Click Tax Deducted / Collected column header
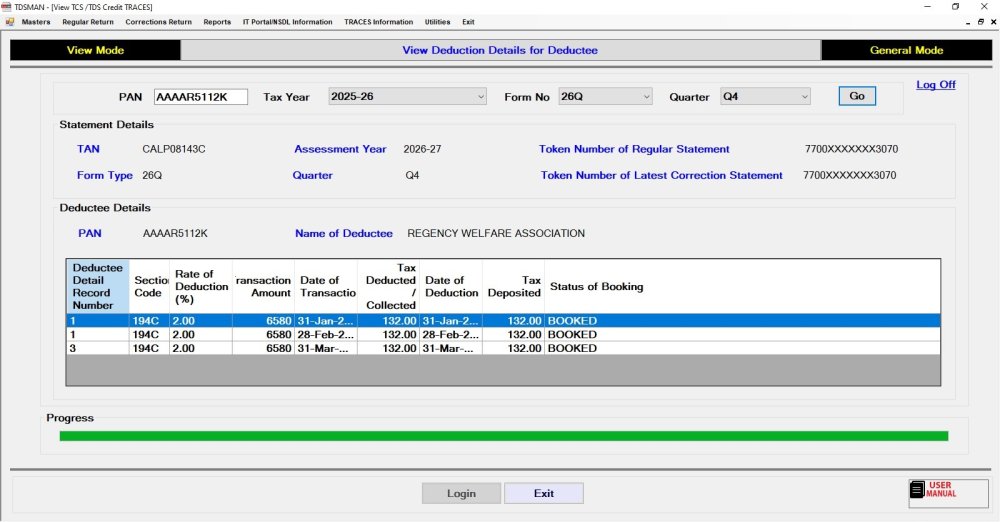The image size is (1000, 522). pos(388,286)
